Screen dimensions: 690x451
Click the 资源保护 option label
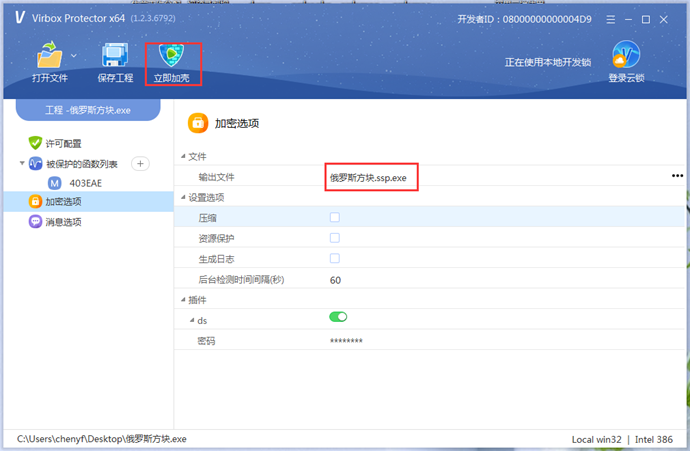pos(216,238)
